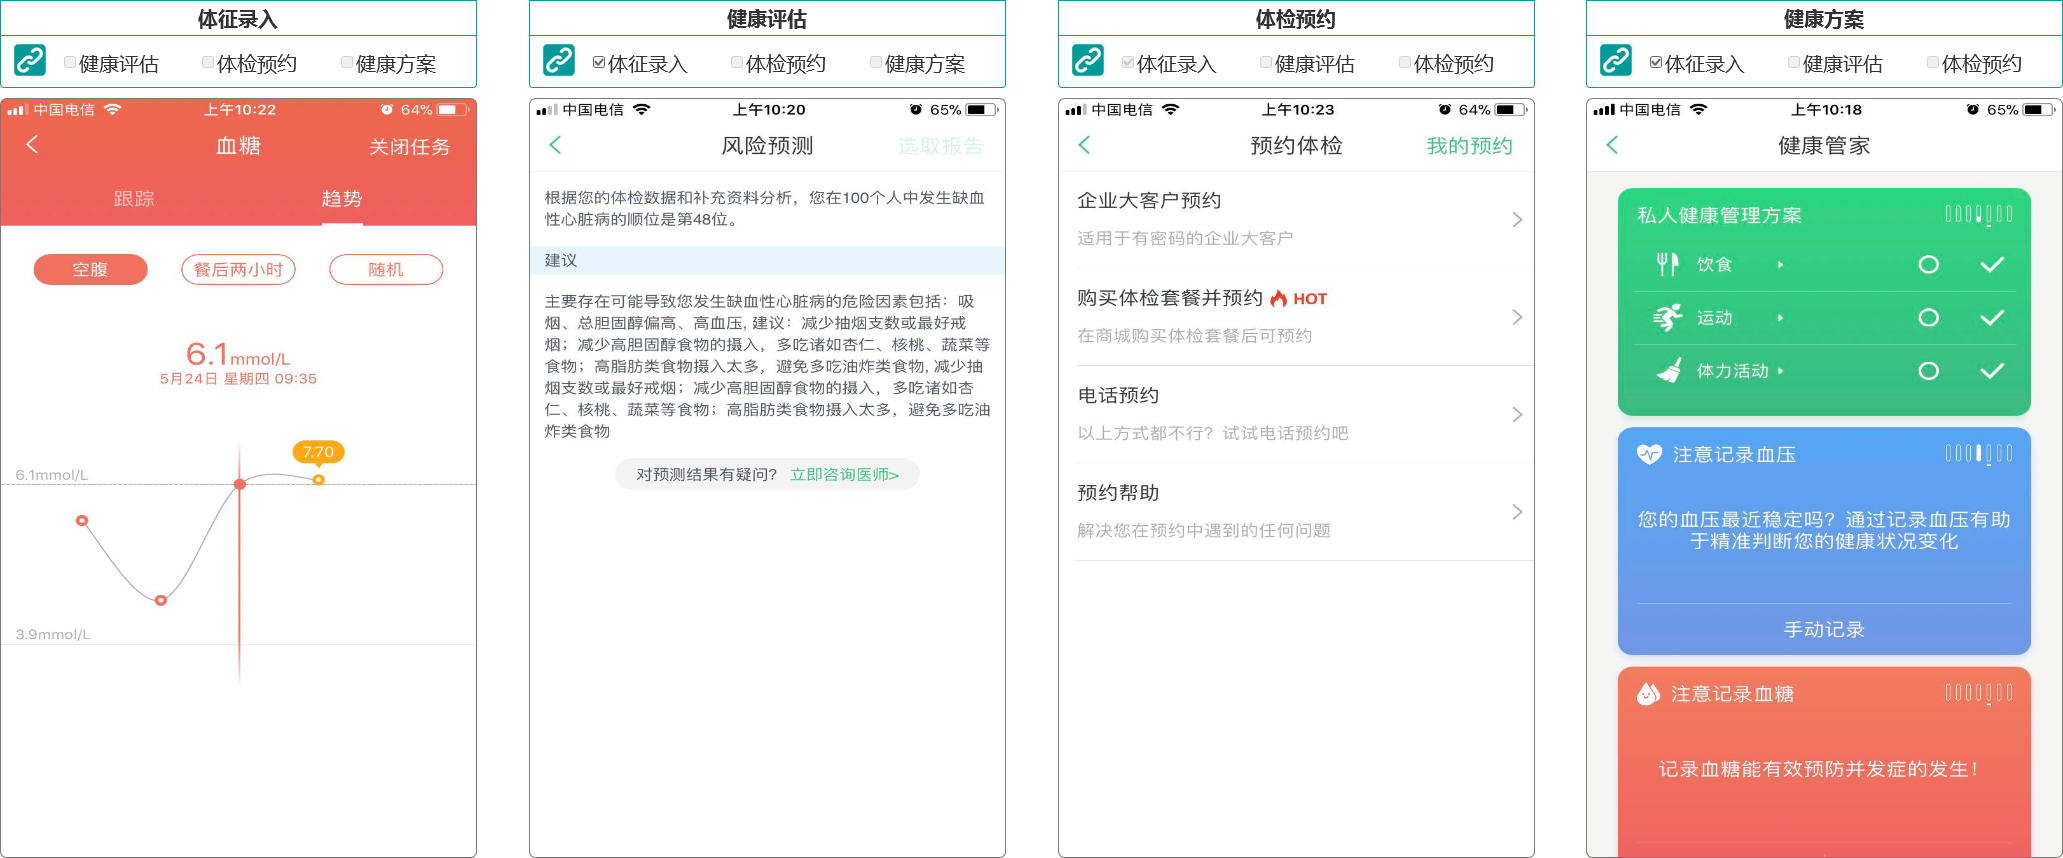
Task: Go back from the 血糖 screen
Action: (x=32, y=145)
